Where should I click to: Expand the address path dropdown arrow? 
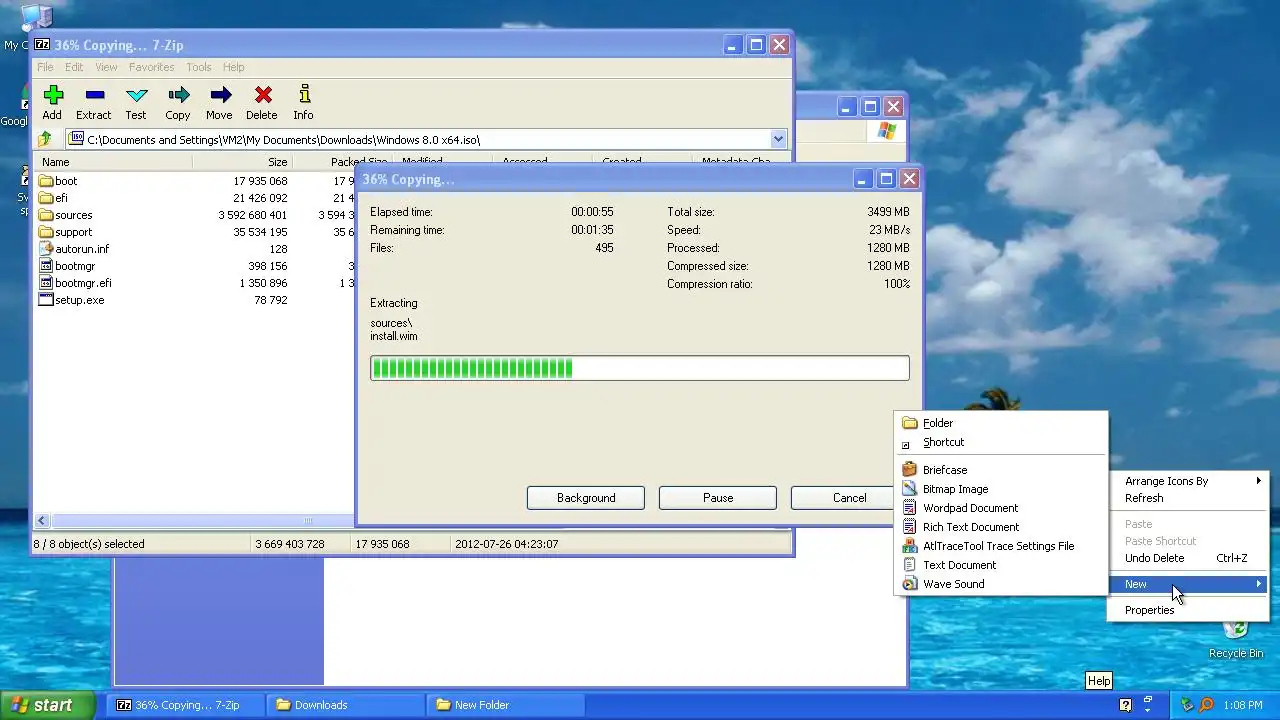[778, 140]
